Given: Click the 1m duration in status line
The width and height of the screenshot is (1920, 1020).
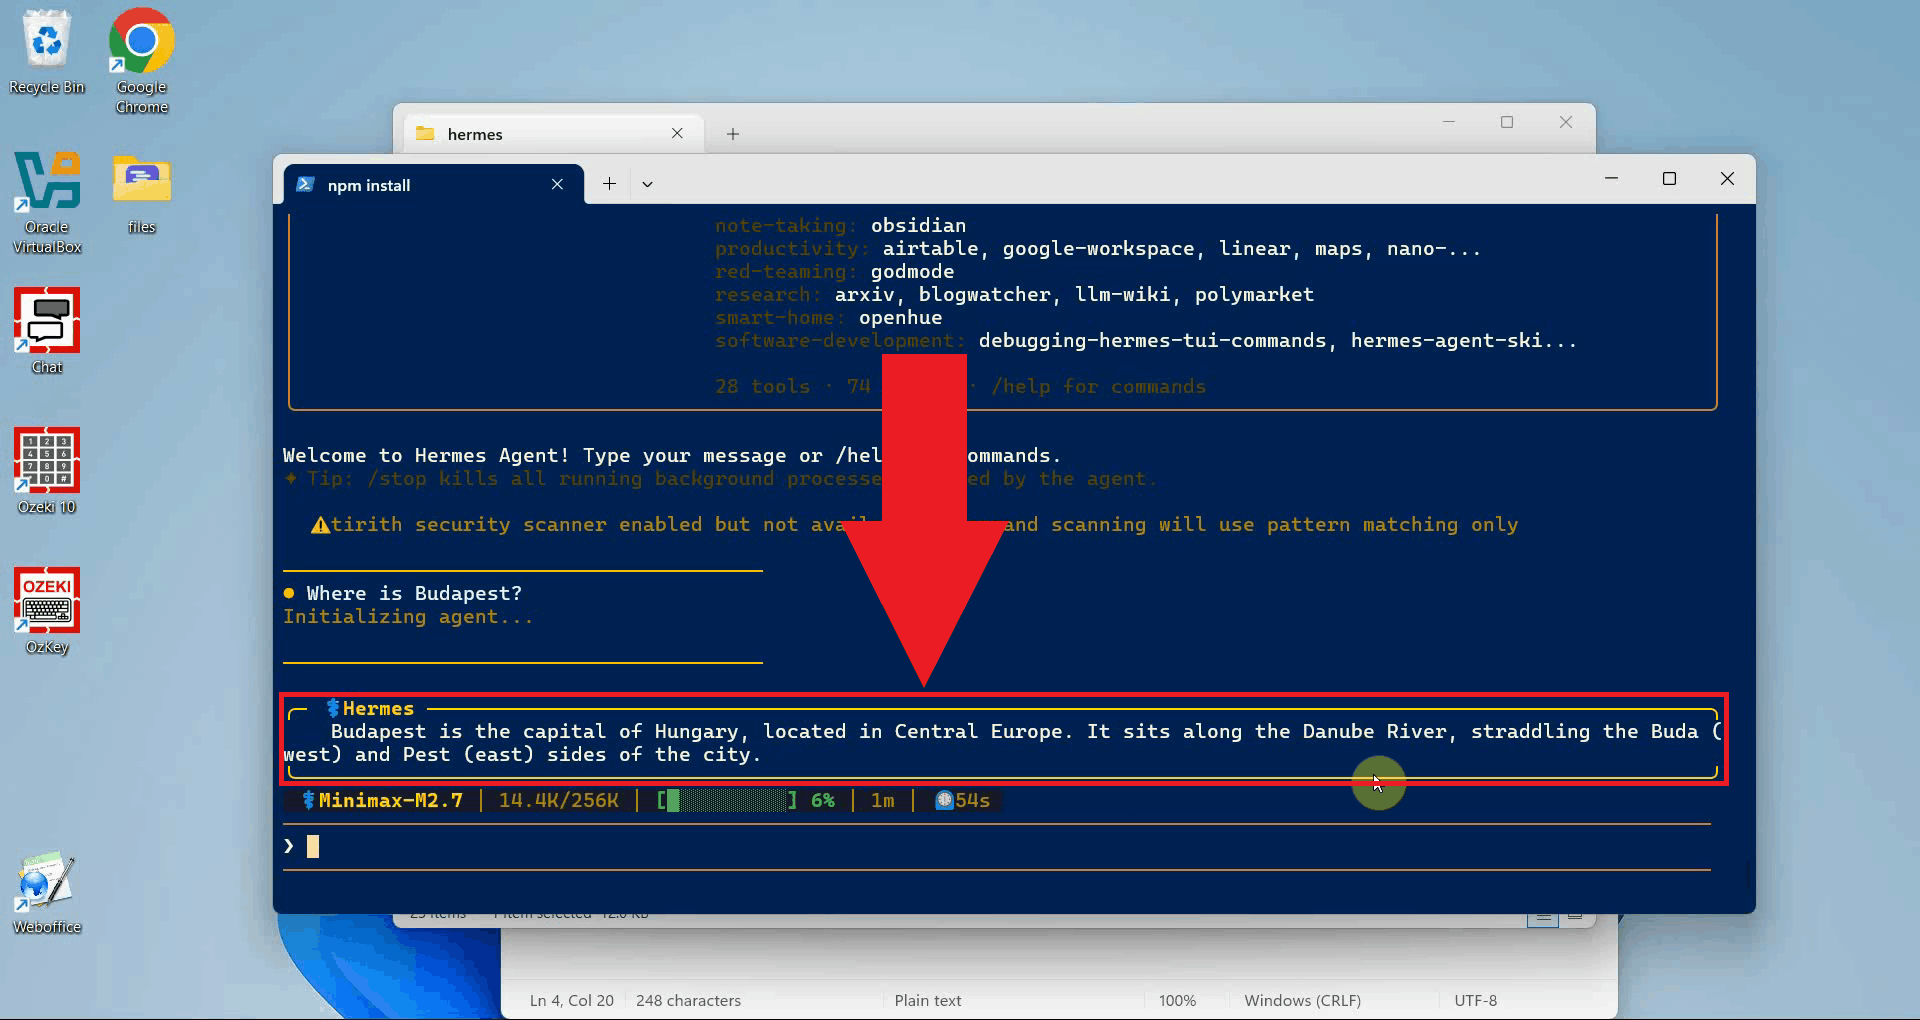Looking at the screenshot, I should click(x=883, y=801).
